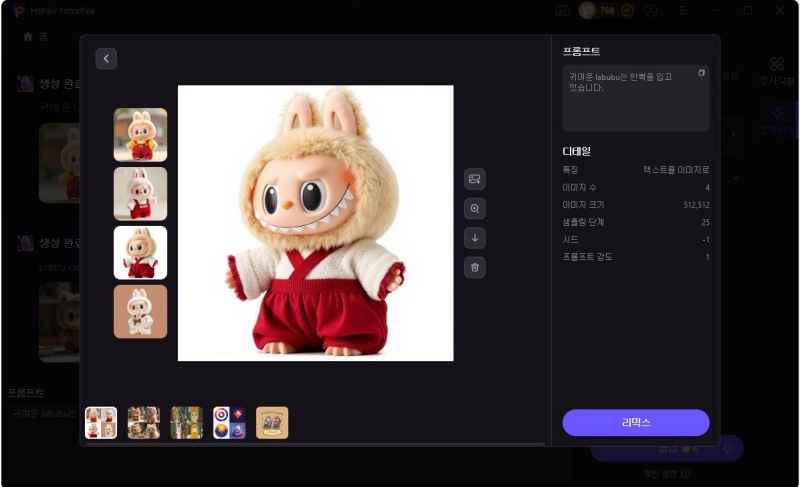Open the user account icon in the title bar
Image resolution: width=800 pixels, height=487 pixels.
651,11
